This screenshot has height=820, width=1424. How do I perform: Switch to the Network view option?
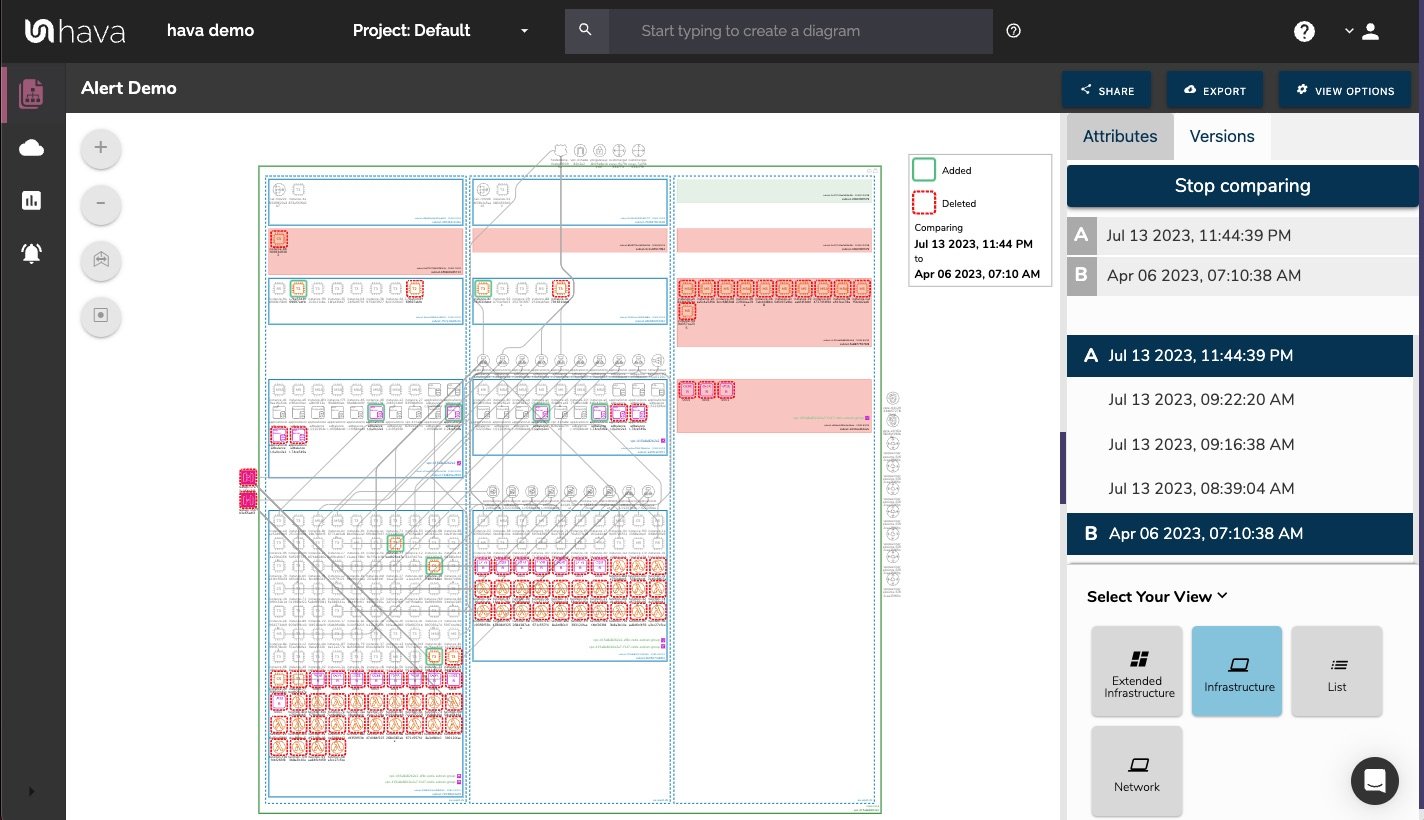(1137, 771)
